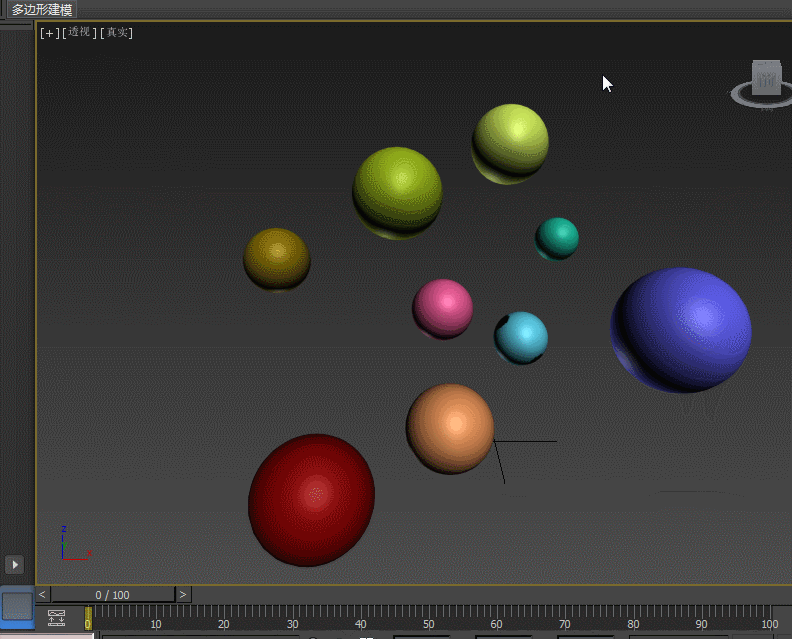Click the play arrow button on left panel
Image resolution: width=792 pixels, height=639 pixels.
coord(14,564)
